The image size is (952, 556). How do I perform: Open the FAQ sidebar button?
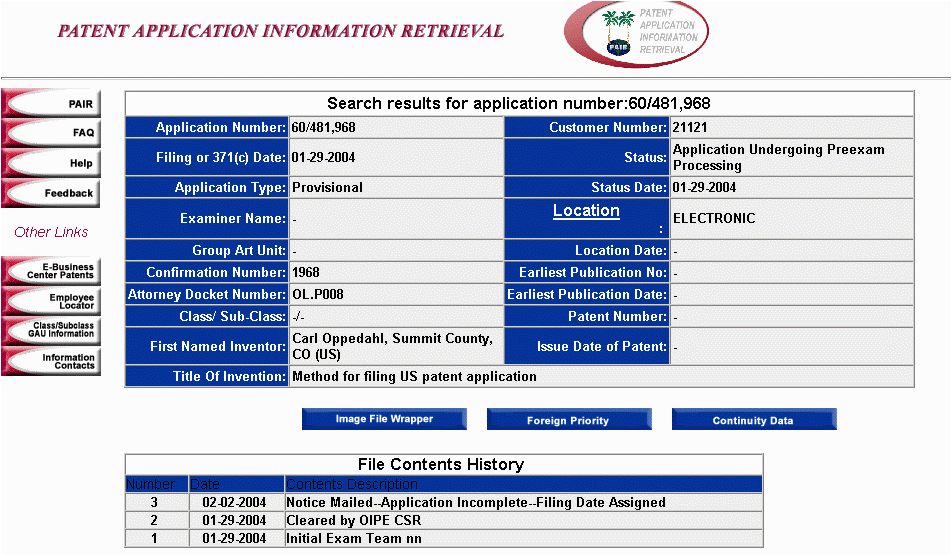coord(51,133)
